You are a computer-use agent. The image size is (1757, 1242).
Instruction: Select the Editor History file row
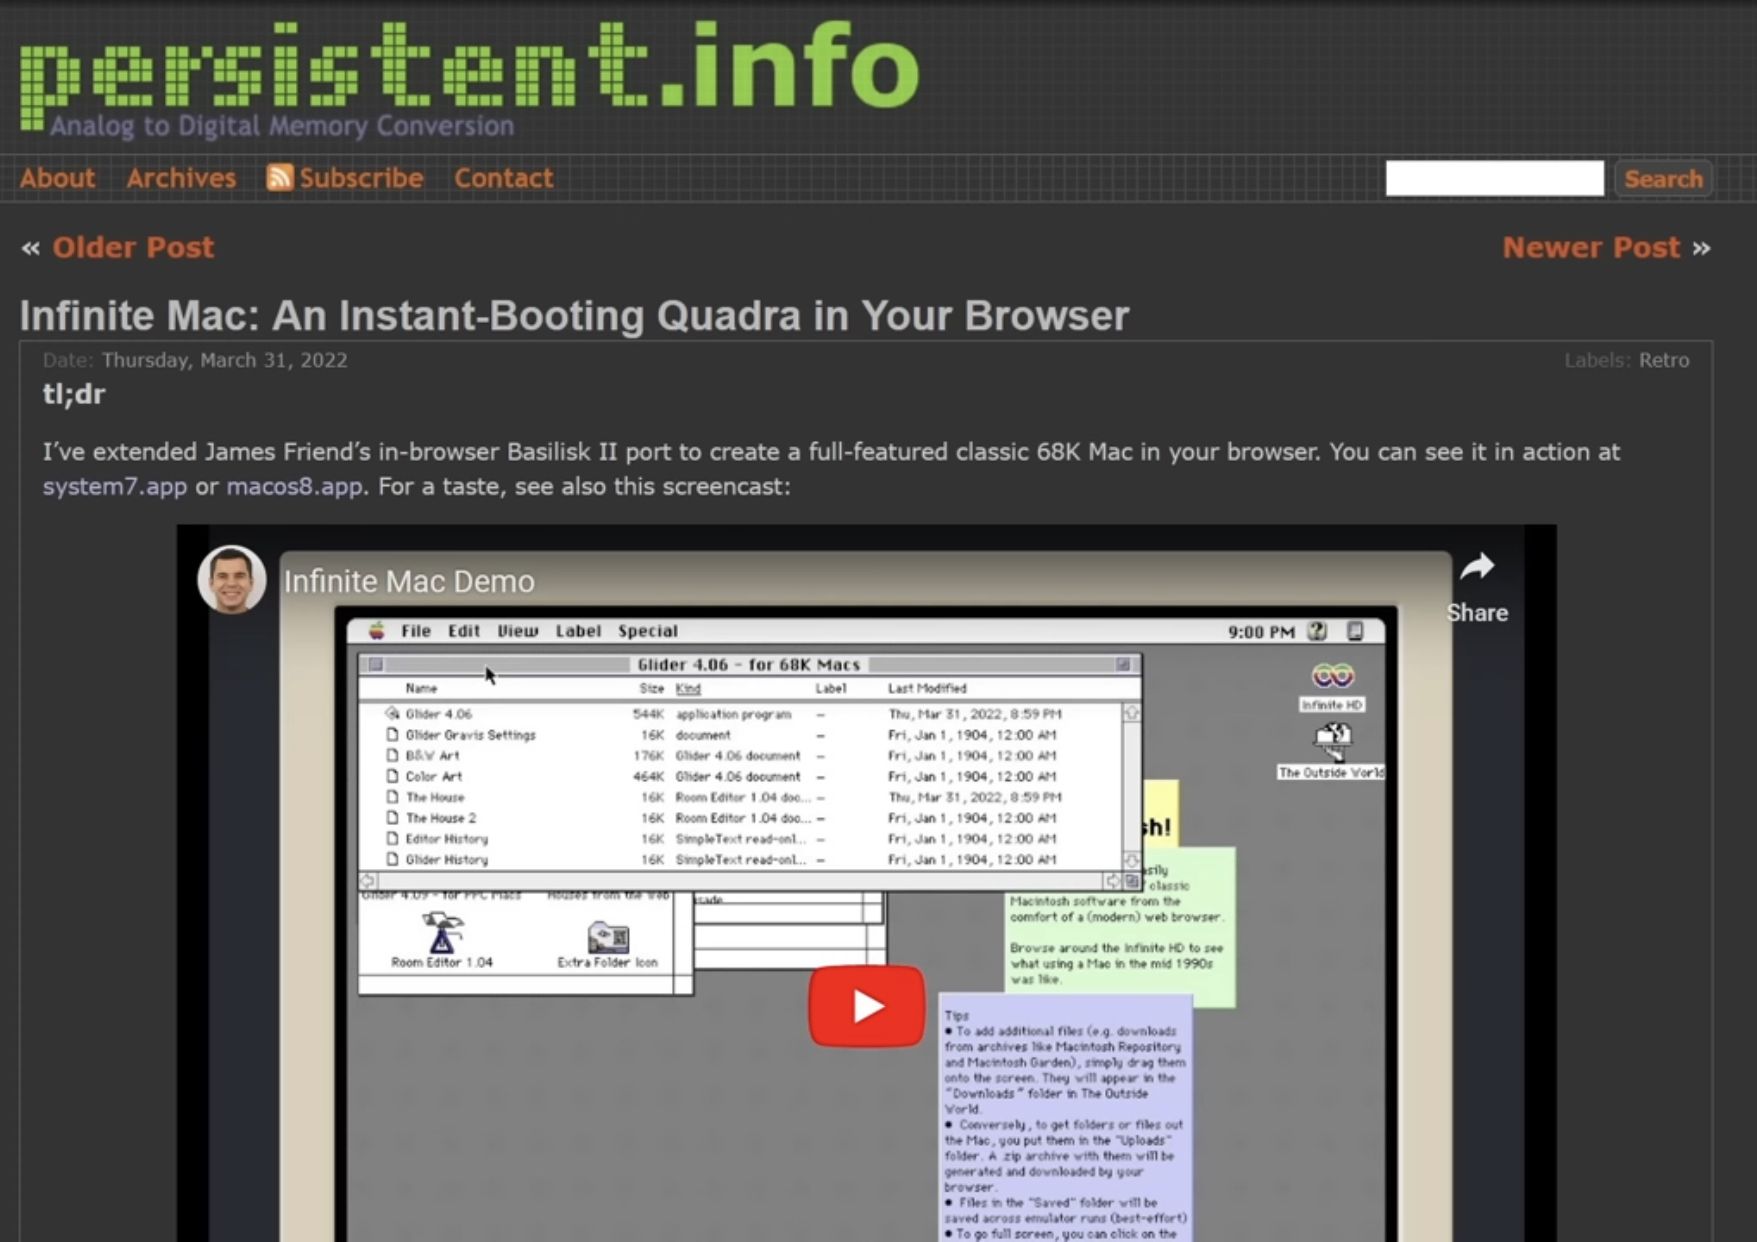(740, 839)
